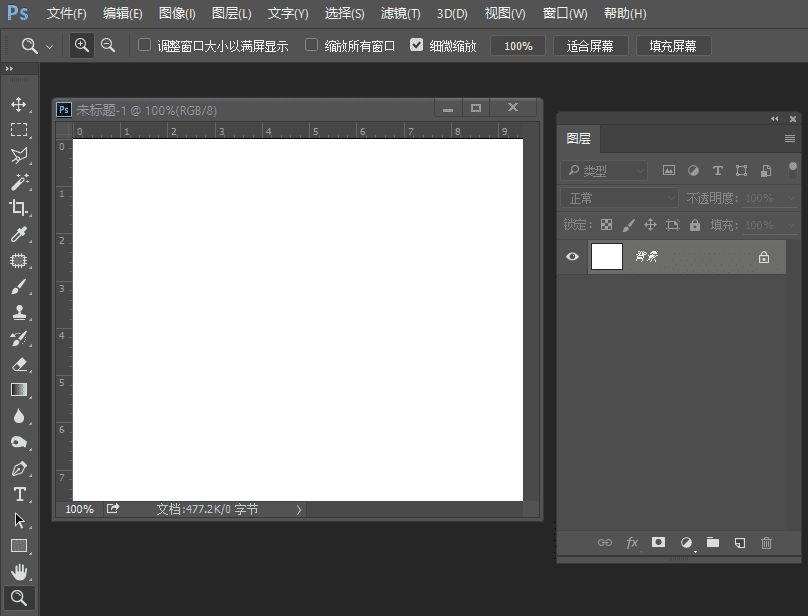808x616 pixels.
Task: Open the Layers panel flyout menu
Action: tap(790, 139)
